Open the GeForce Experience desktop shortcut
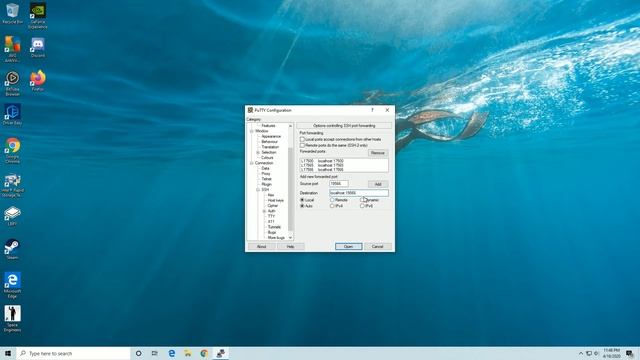 point(38,16)
